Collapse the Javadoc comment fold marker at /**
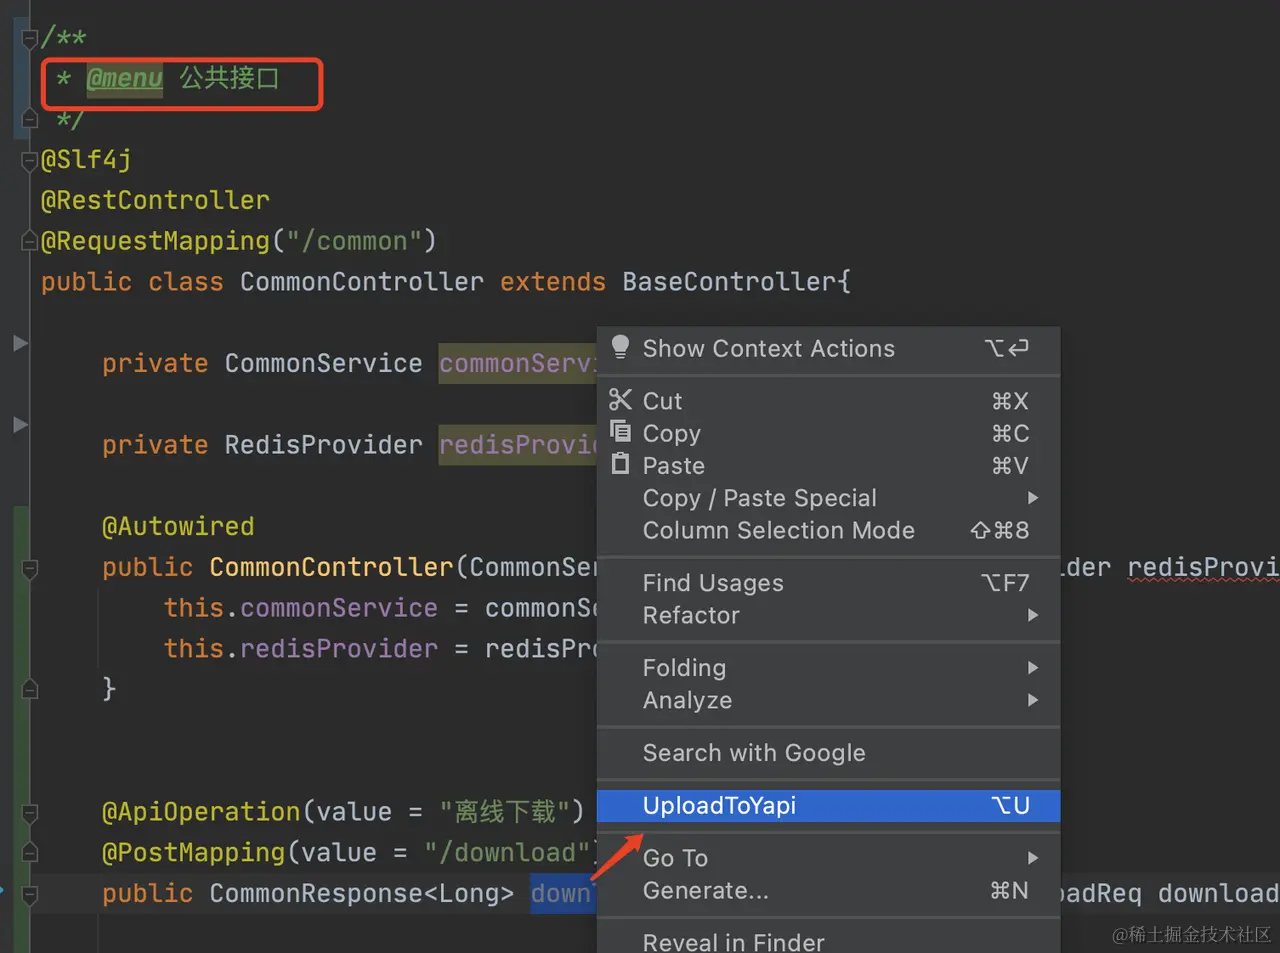 tap(30, 38)
